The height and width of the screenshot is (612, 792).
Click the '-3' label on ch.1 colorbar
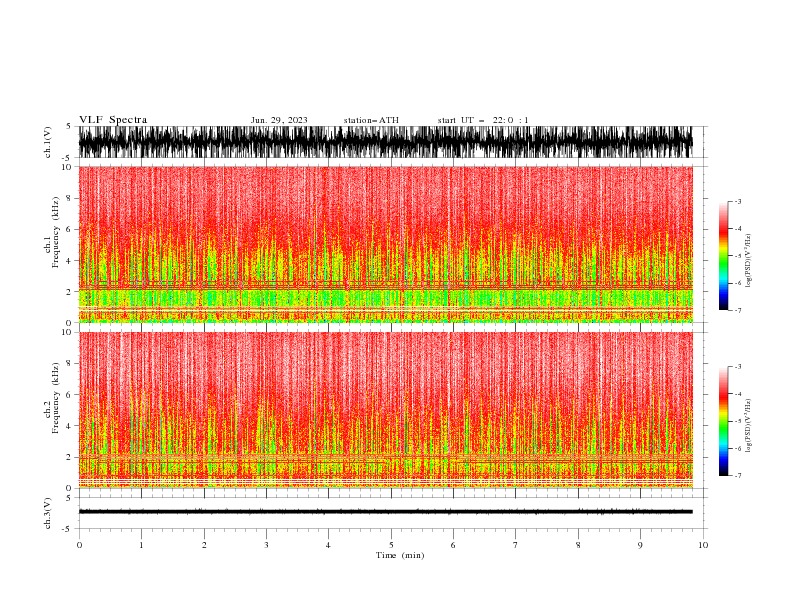coord(737,201)
